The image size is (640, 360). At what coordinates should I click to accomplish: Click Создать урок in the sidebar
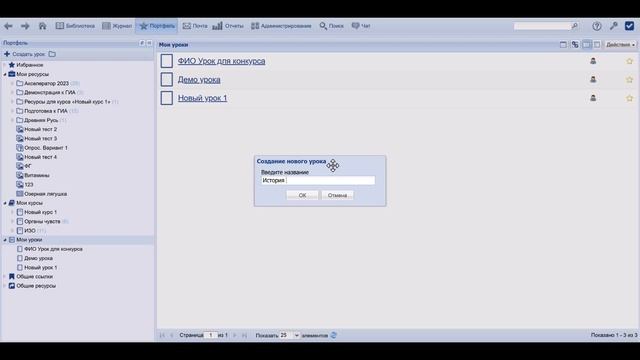click(x=24, y=54)
